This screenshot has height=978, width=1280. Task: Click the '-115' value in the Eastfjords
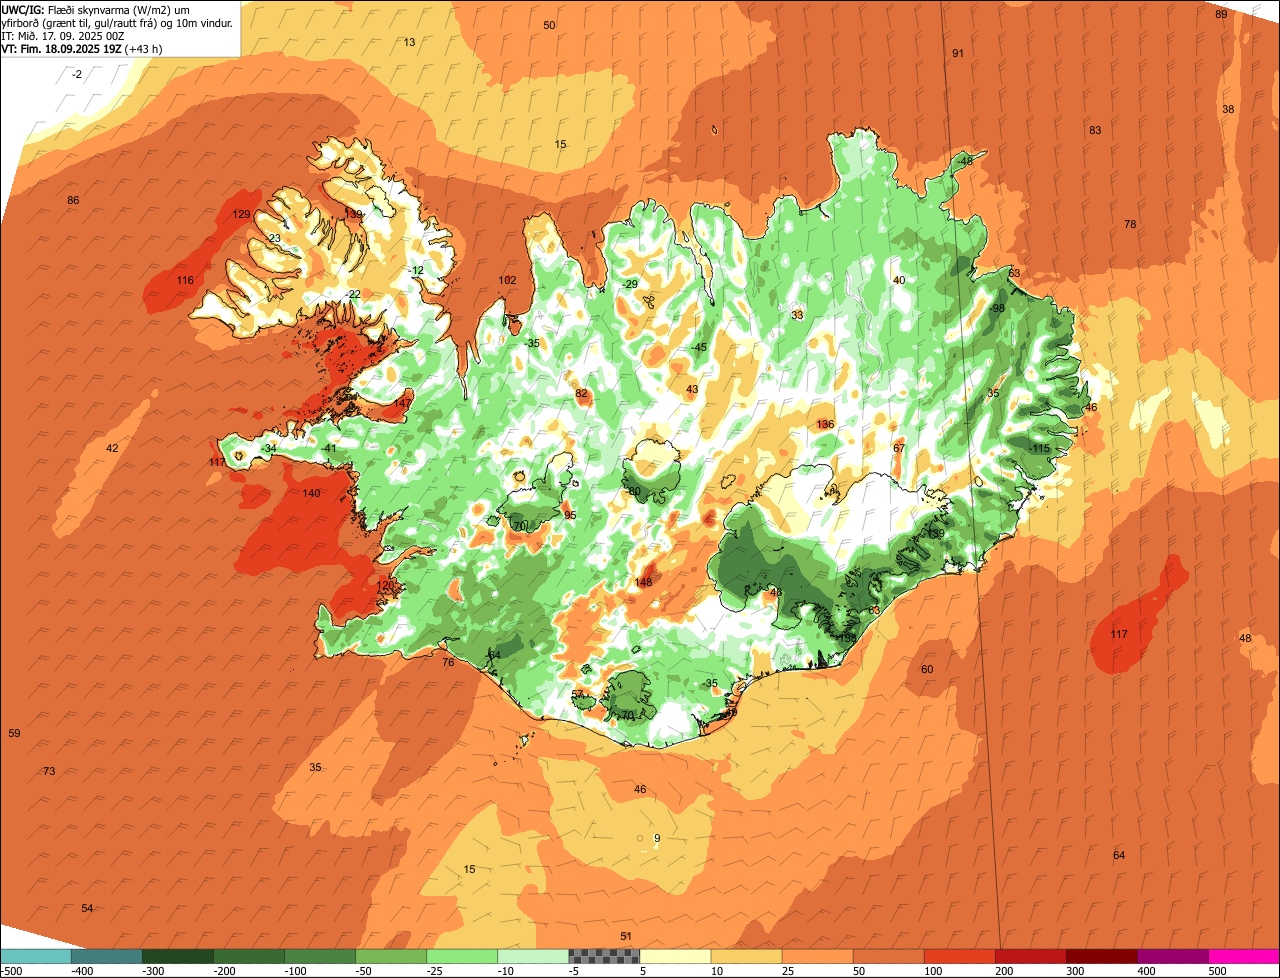[1040, 448]
